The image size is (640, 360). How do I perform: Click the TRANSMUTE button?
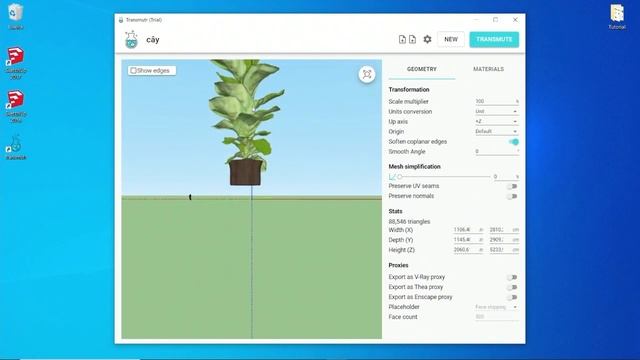point(494,39)
